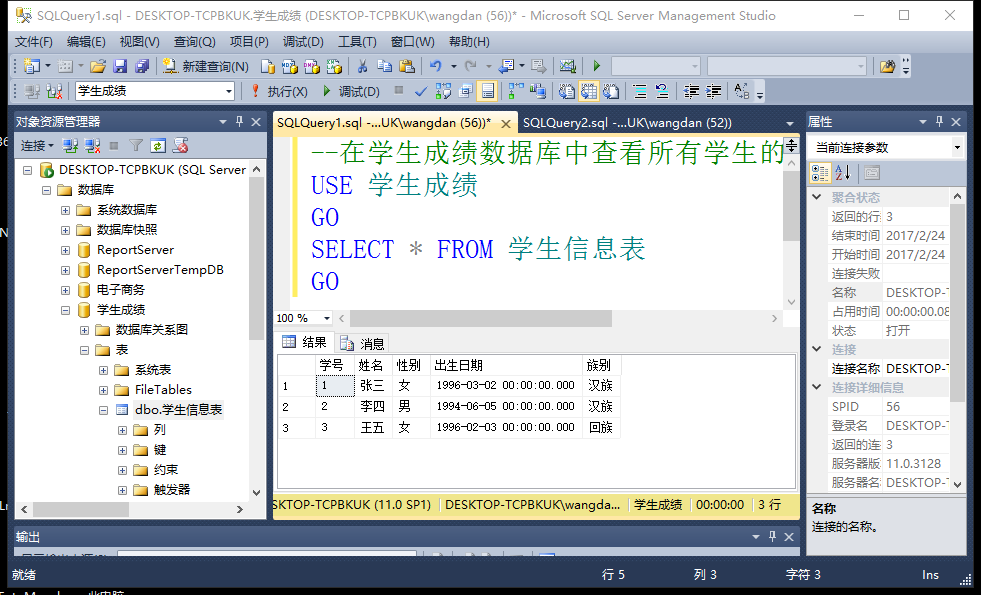Parse the query using the blue checkmark
981x595 pixels.
[421, 91]
